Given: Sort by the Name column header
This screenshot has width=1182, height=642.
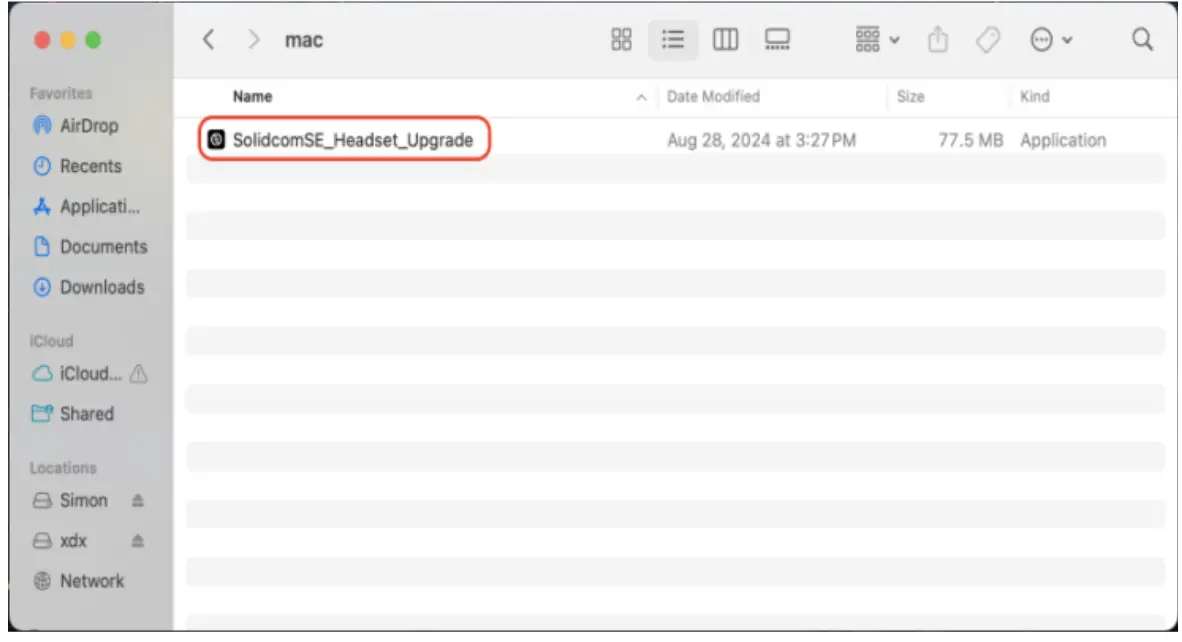Looking at the screenshot, I should 253,96.
